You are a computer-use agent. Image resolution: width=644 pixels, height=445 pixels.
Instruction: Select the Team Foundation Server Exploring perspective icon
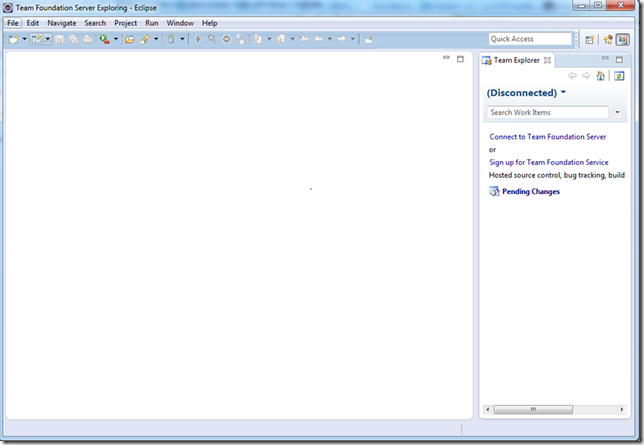[622, 39]
